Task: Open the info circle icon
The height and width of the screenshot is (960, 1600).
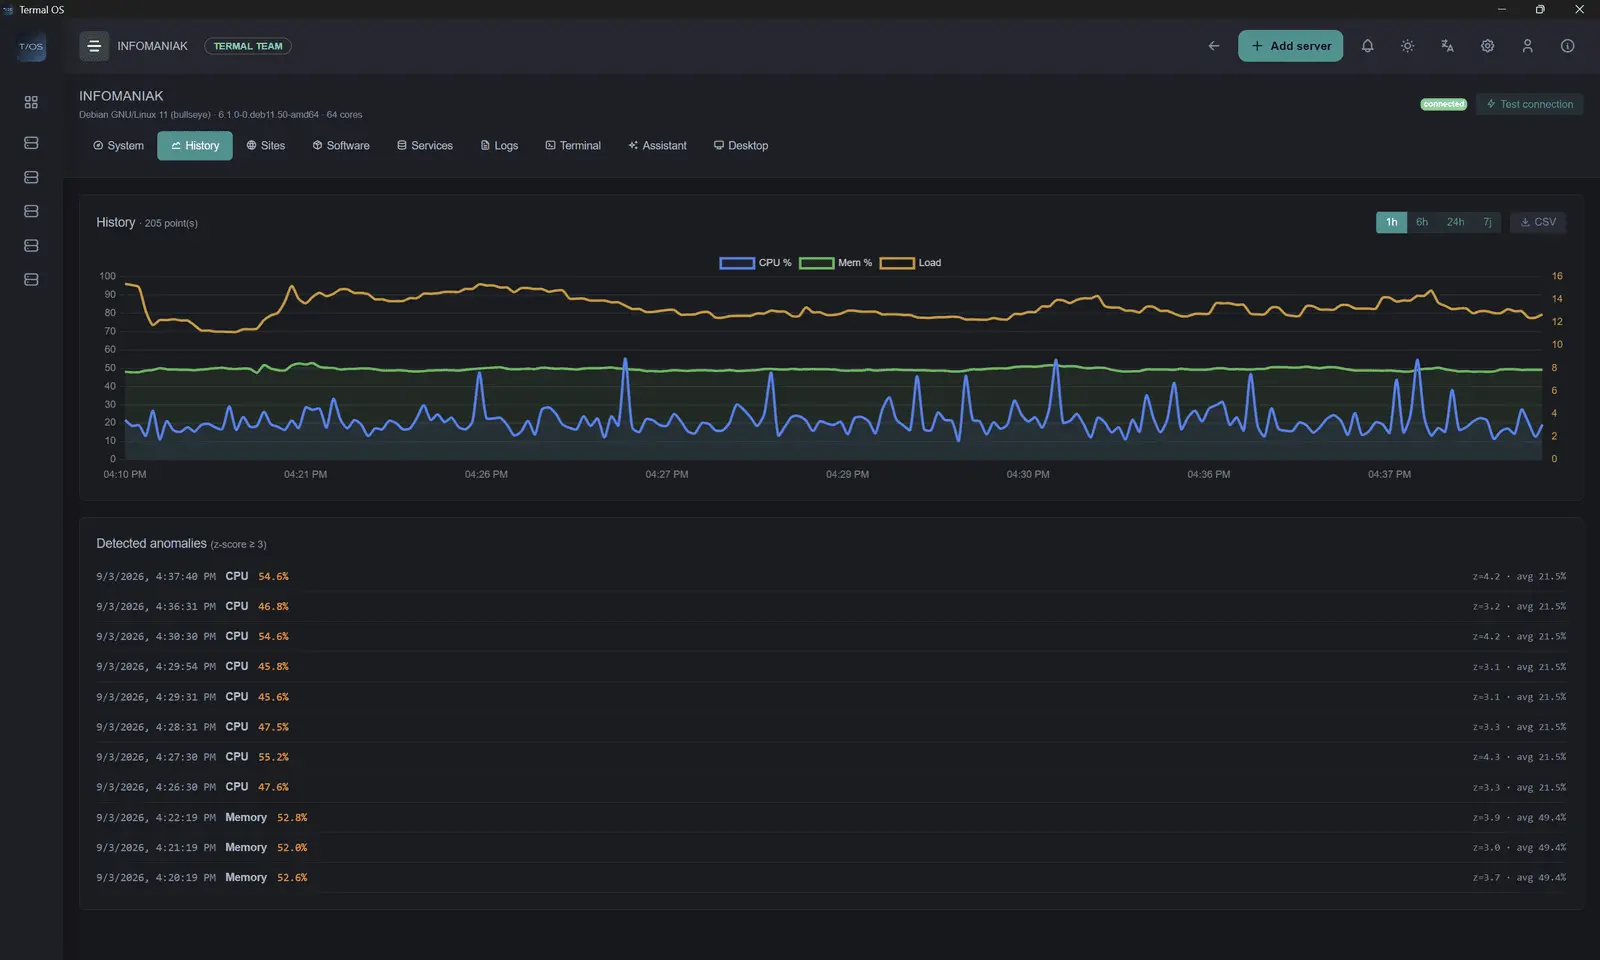Action: pyautogui.click(x=1567, y=46)
